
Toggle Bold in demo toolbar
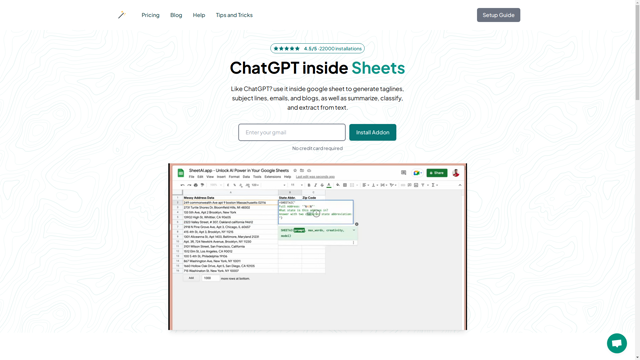pyautogui.click(x=309, y=185)
